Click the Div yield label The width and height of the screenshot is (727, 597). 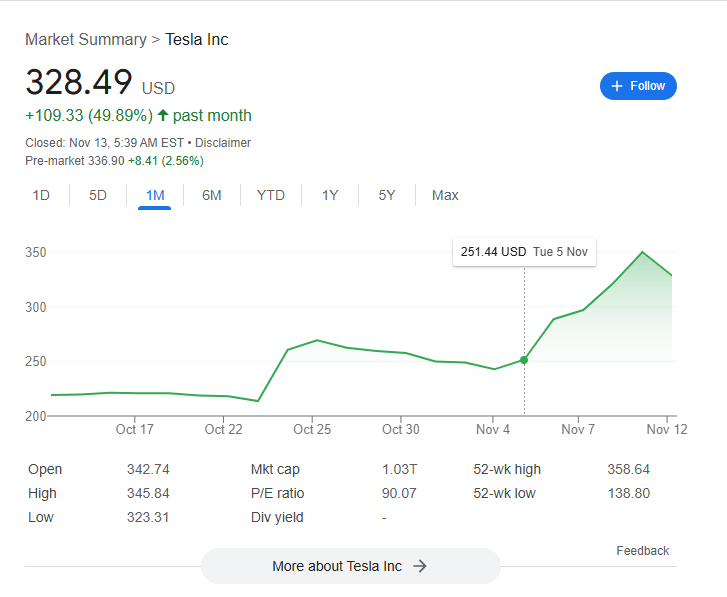click(277, 517)
